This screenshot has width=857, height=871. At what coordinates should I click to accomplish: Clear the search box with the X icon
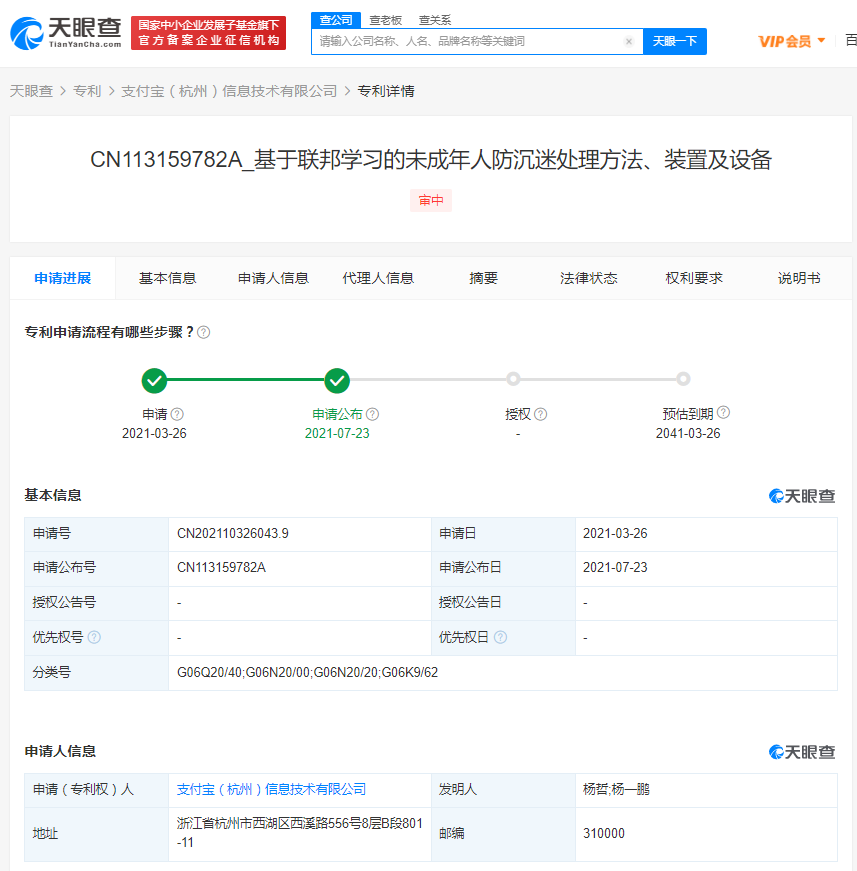point(629,41)
